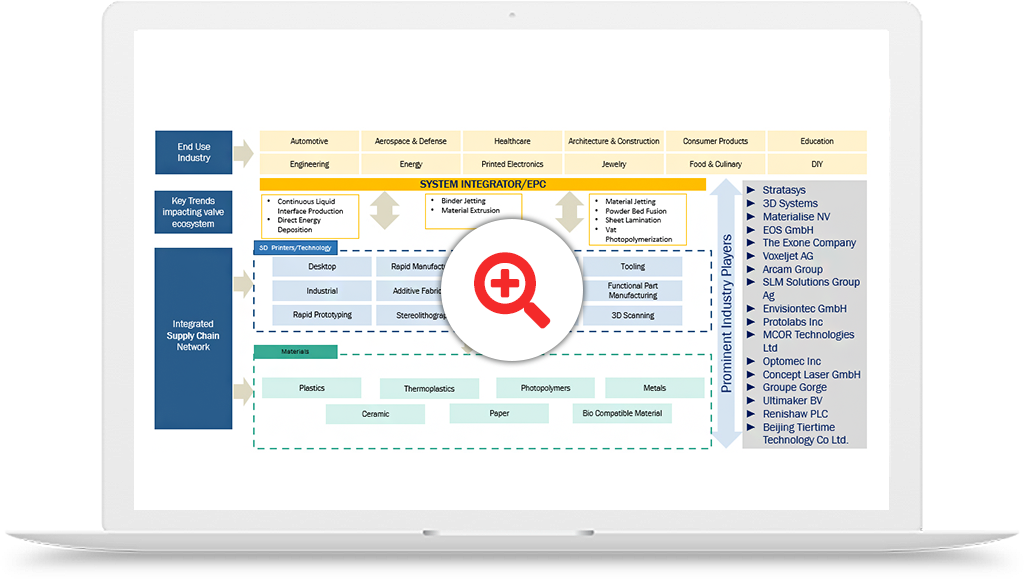Viewport: 1024px width, 579px height.
Task: Click the arrow pointing to the Materials section
Action: (x=243, y=392)
